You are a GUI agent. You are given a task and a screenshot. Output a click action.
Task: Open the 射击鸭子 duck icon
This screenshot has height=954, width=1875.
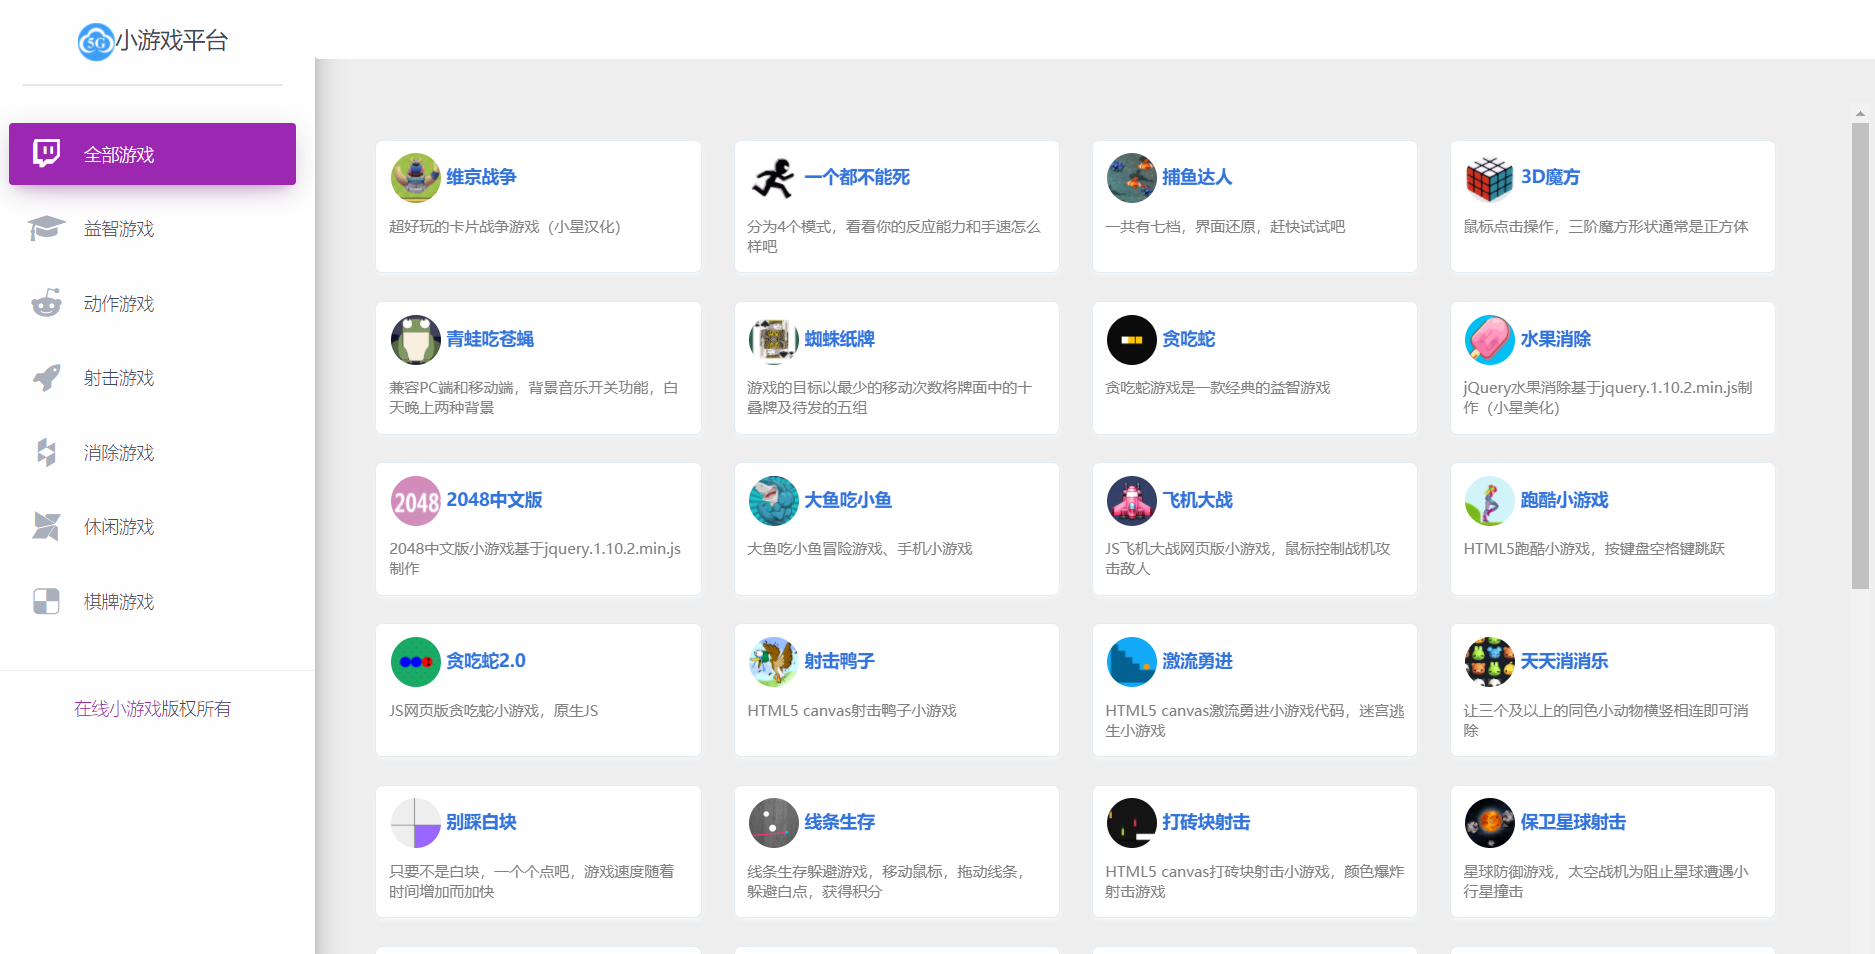click(773, 662)
